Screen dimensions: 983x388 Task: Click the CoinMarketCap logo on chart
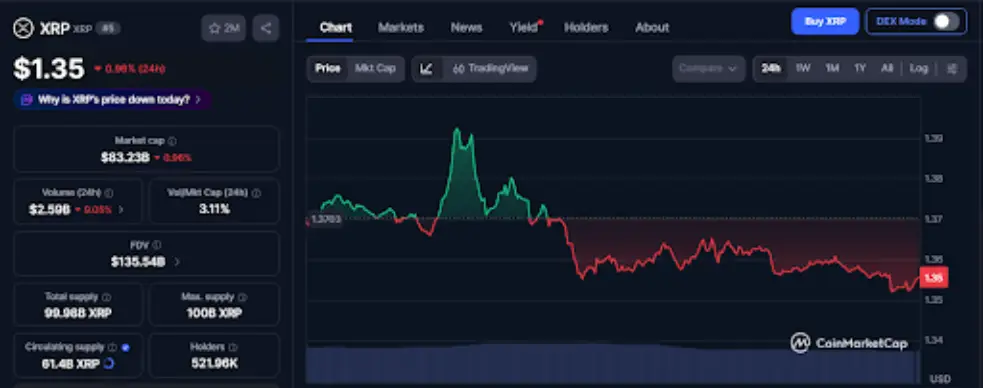click(x=849, y=343)
